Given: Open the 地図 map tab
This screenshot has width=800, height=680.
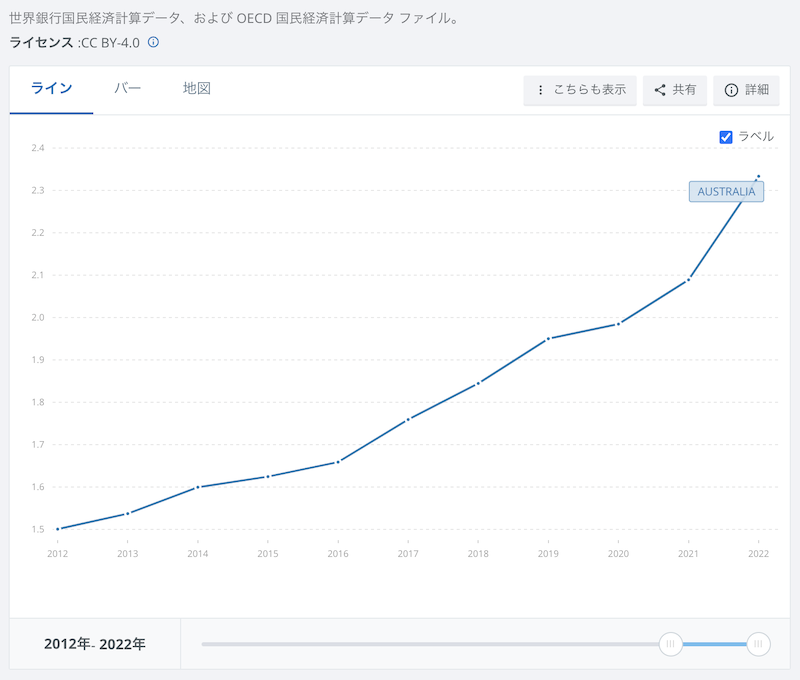Looking at the screenshot, I should point(197,89).
